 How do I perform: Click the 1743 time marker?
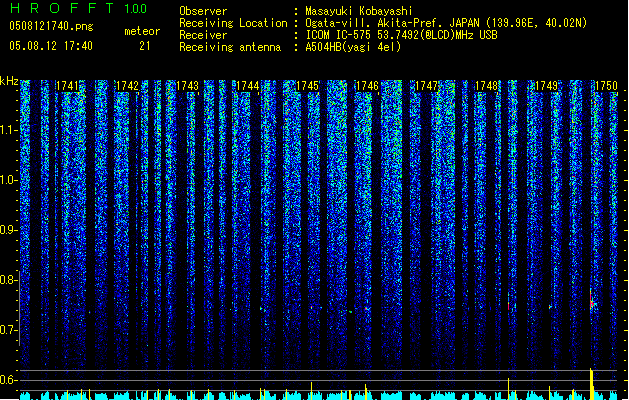click(x=187, y=86)
